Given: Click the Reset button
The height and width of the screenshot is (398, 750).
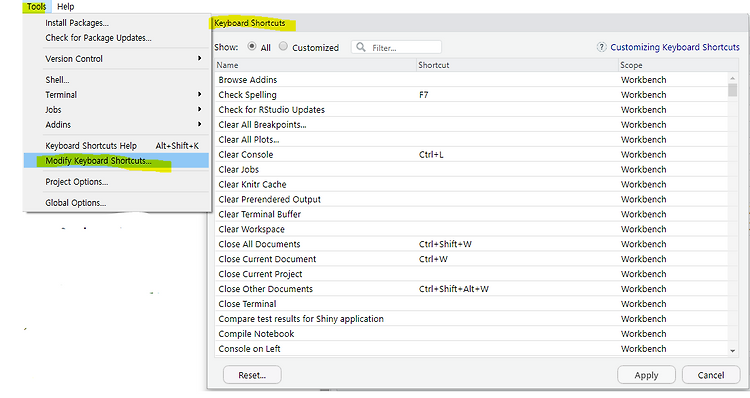Looking at the screenshot, I should [252, 375].
